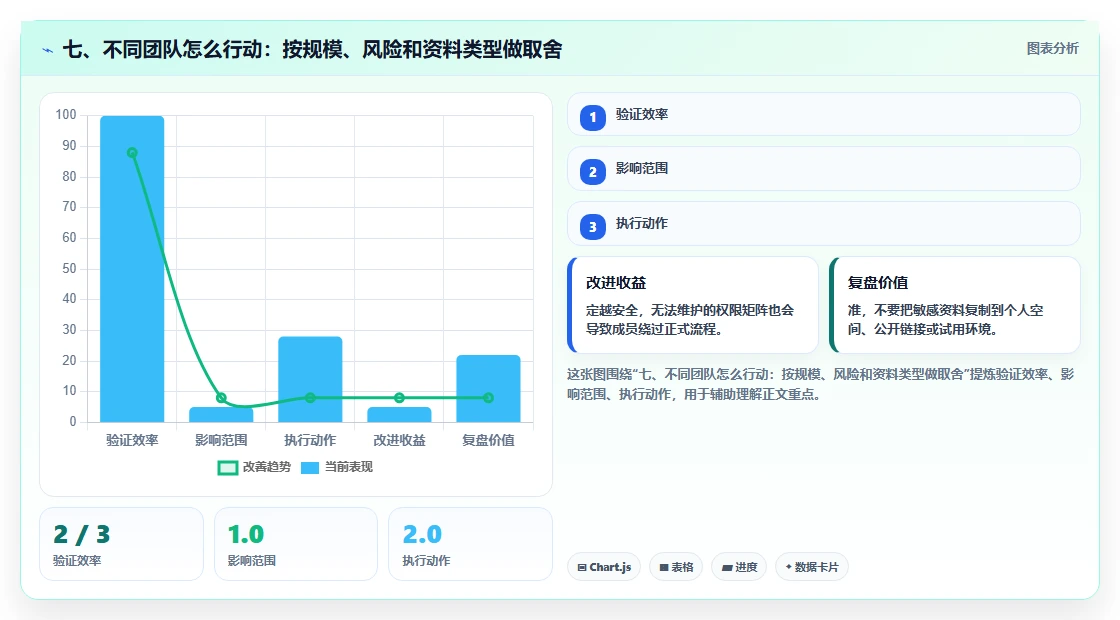Click the x-axis label 执行动作

coord(310,441)
